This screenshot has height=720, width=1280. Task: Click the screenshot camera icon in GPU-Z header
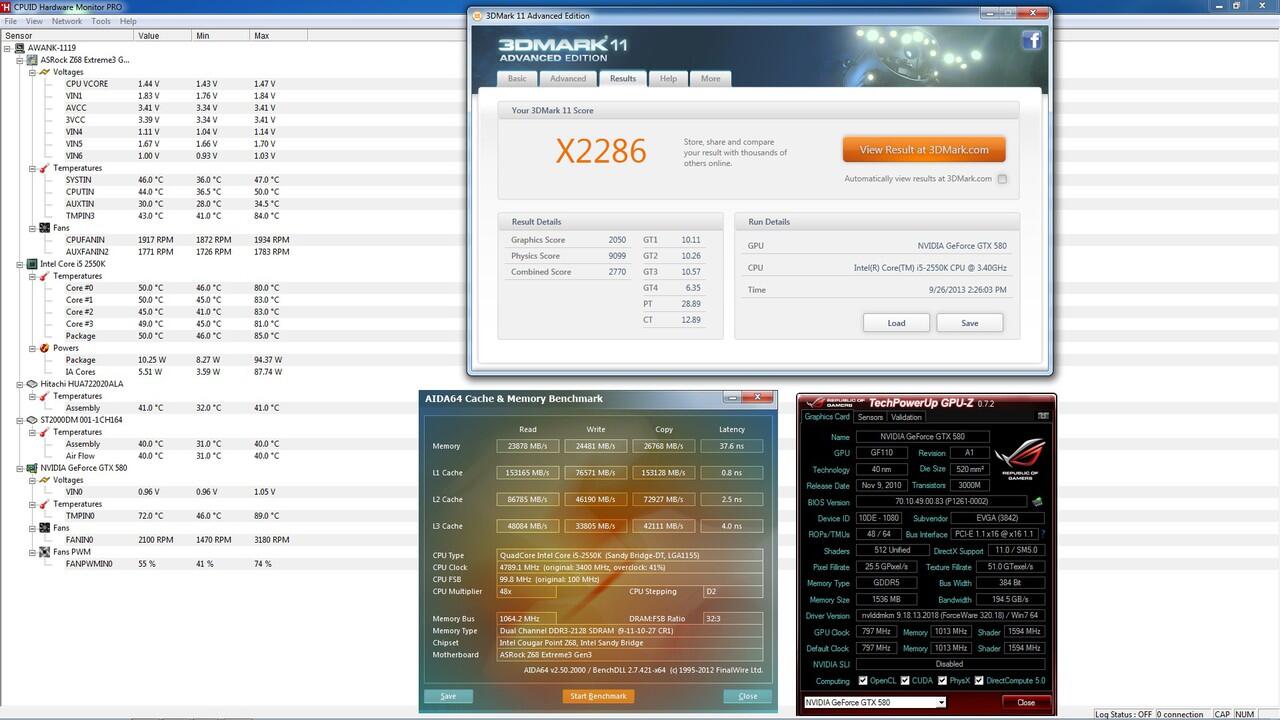1043,416
